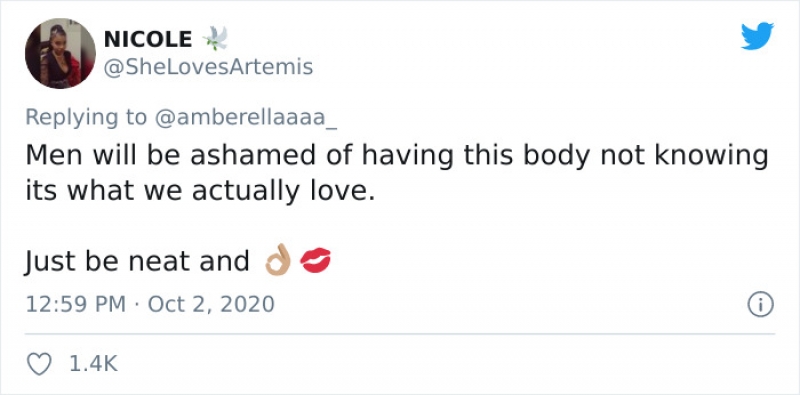
Task: Click the 'Men will be ashamed' line
Action: point(397,157)
